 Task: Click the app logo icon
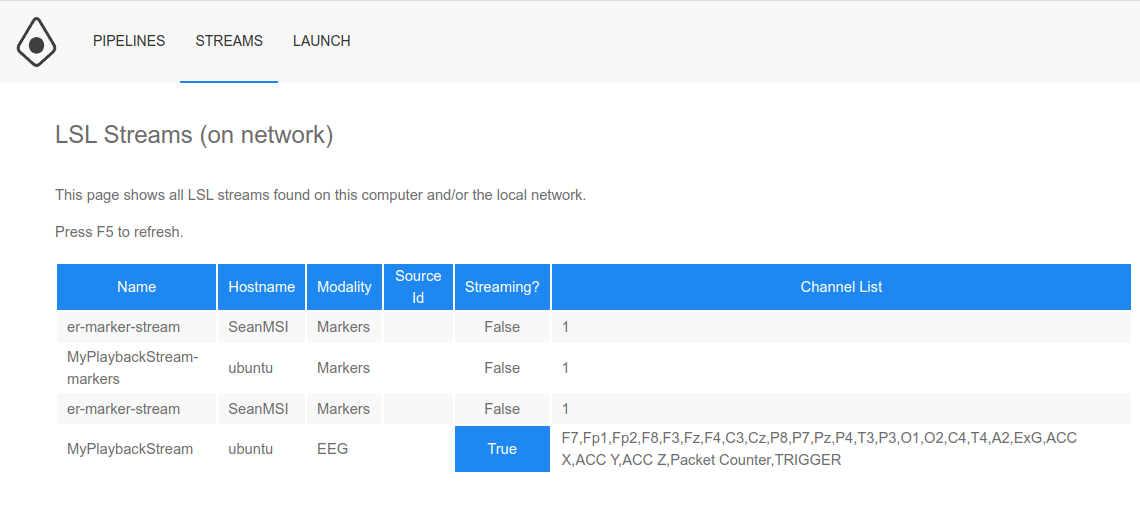coord(37,42)
